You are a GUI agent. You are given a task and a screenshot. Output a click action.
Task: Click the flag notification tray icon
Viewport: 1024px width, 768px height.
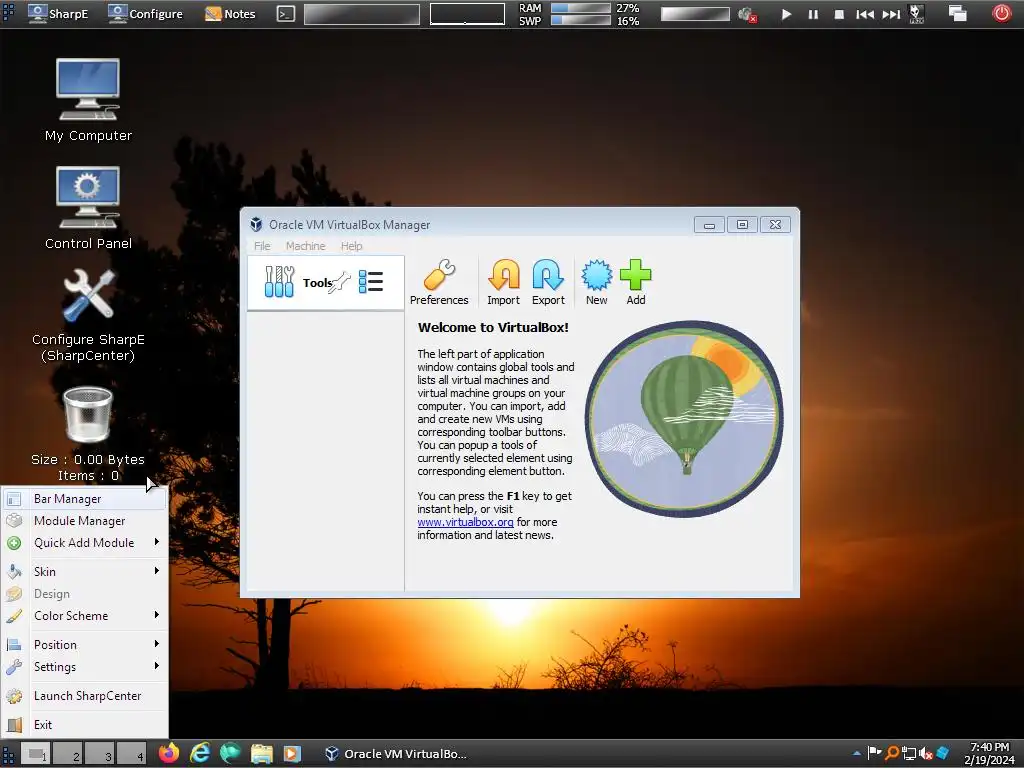(874, 753)
